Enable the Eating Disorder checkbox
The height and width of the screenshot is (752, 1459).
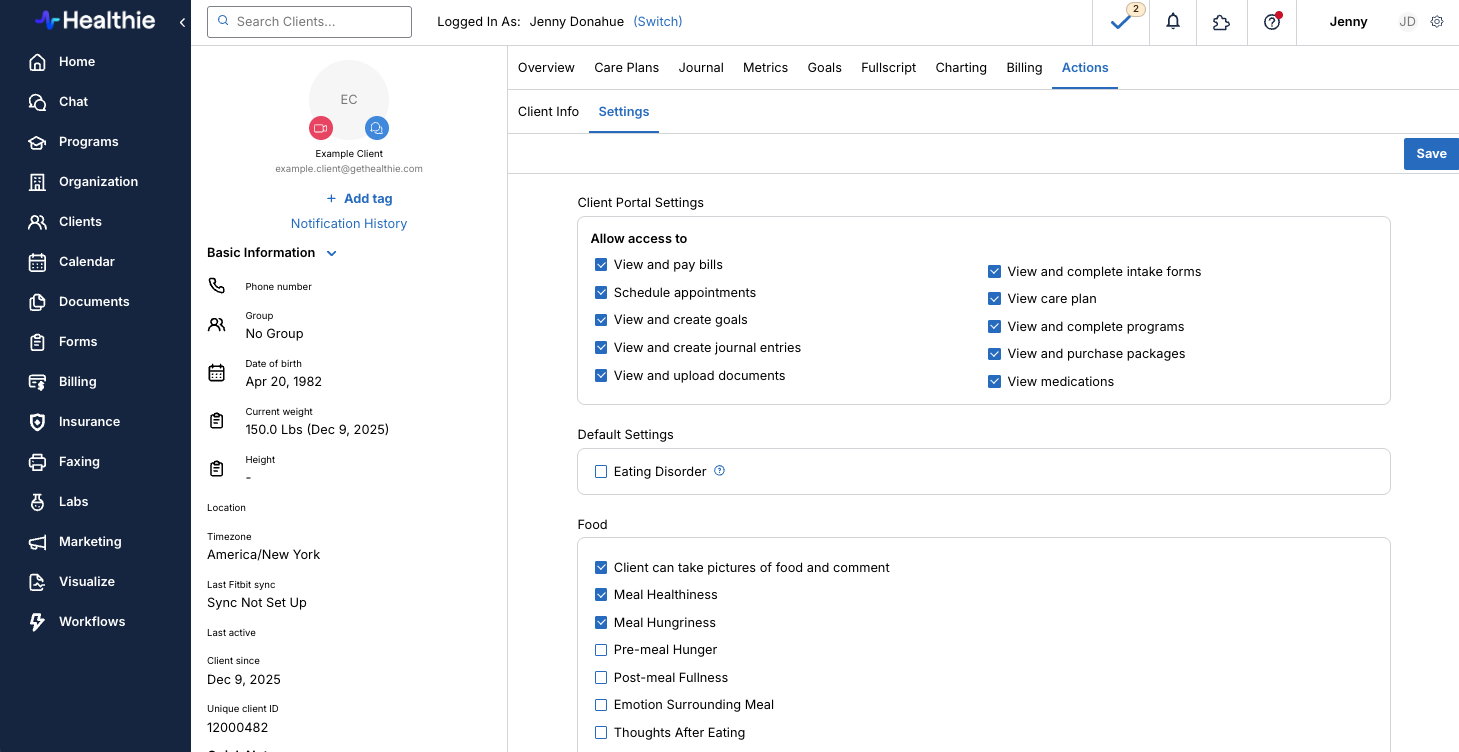point(601,472)
